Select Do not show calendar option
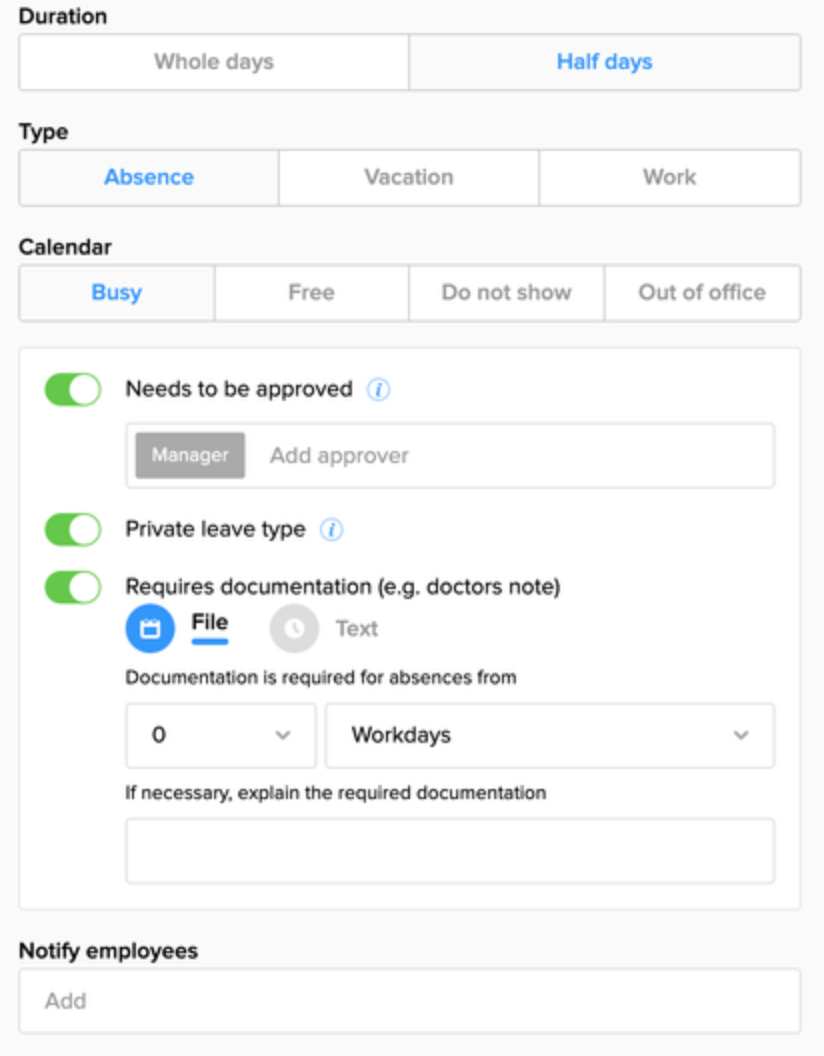 point(506,293)
